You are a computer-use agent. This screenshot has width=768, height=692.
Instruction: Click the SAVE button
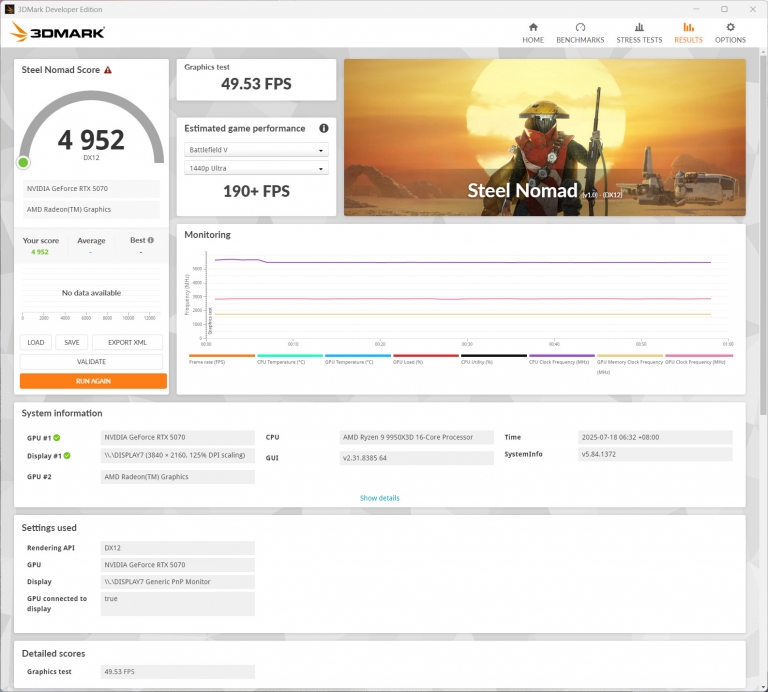[x=72, y=342]
